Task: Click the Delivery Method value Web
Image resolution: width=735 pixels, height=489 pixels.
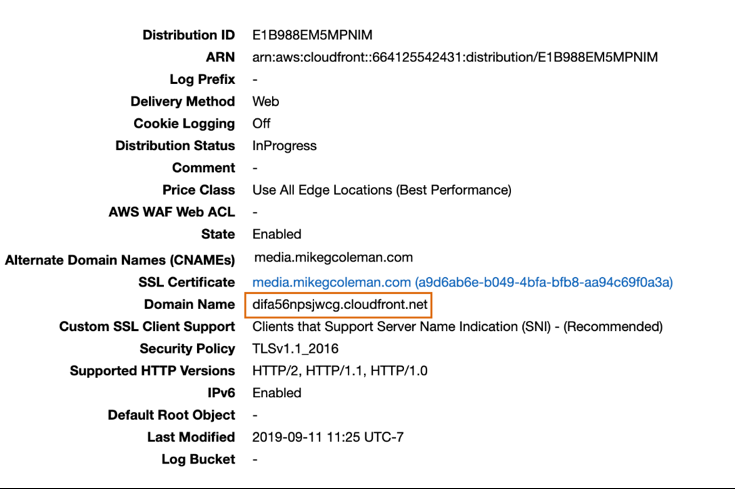Action: pyautogui.click(x=265, y=101)
